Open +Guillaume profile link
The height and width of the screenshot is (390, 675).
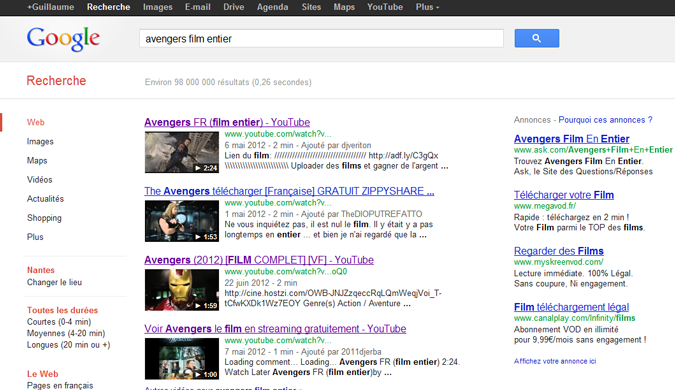point(50,7)
